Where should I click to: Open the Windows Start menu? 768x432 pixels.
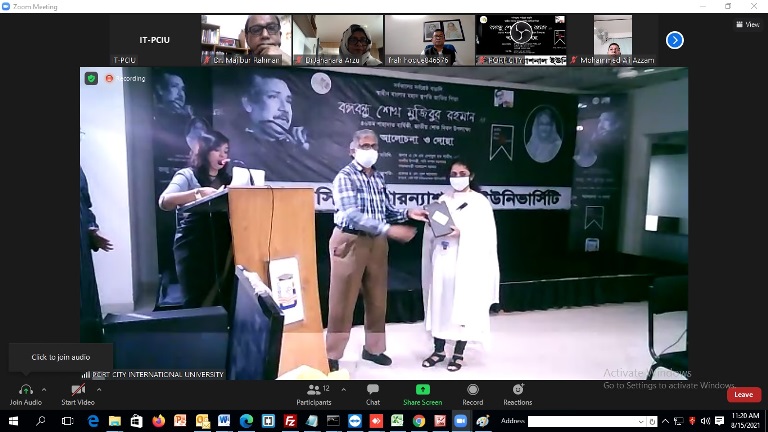pos(13,421)
